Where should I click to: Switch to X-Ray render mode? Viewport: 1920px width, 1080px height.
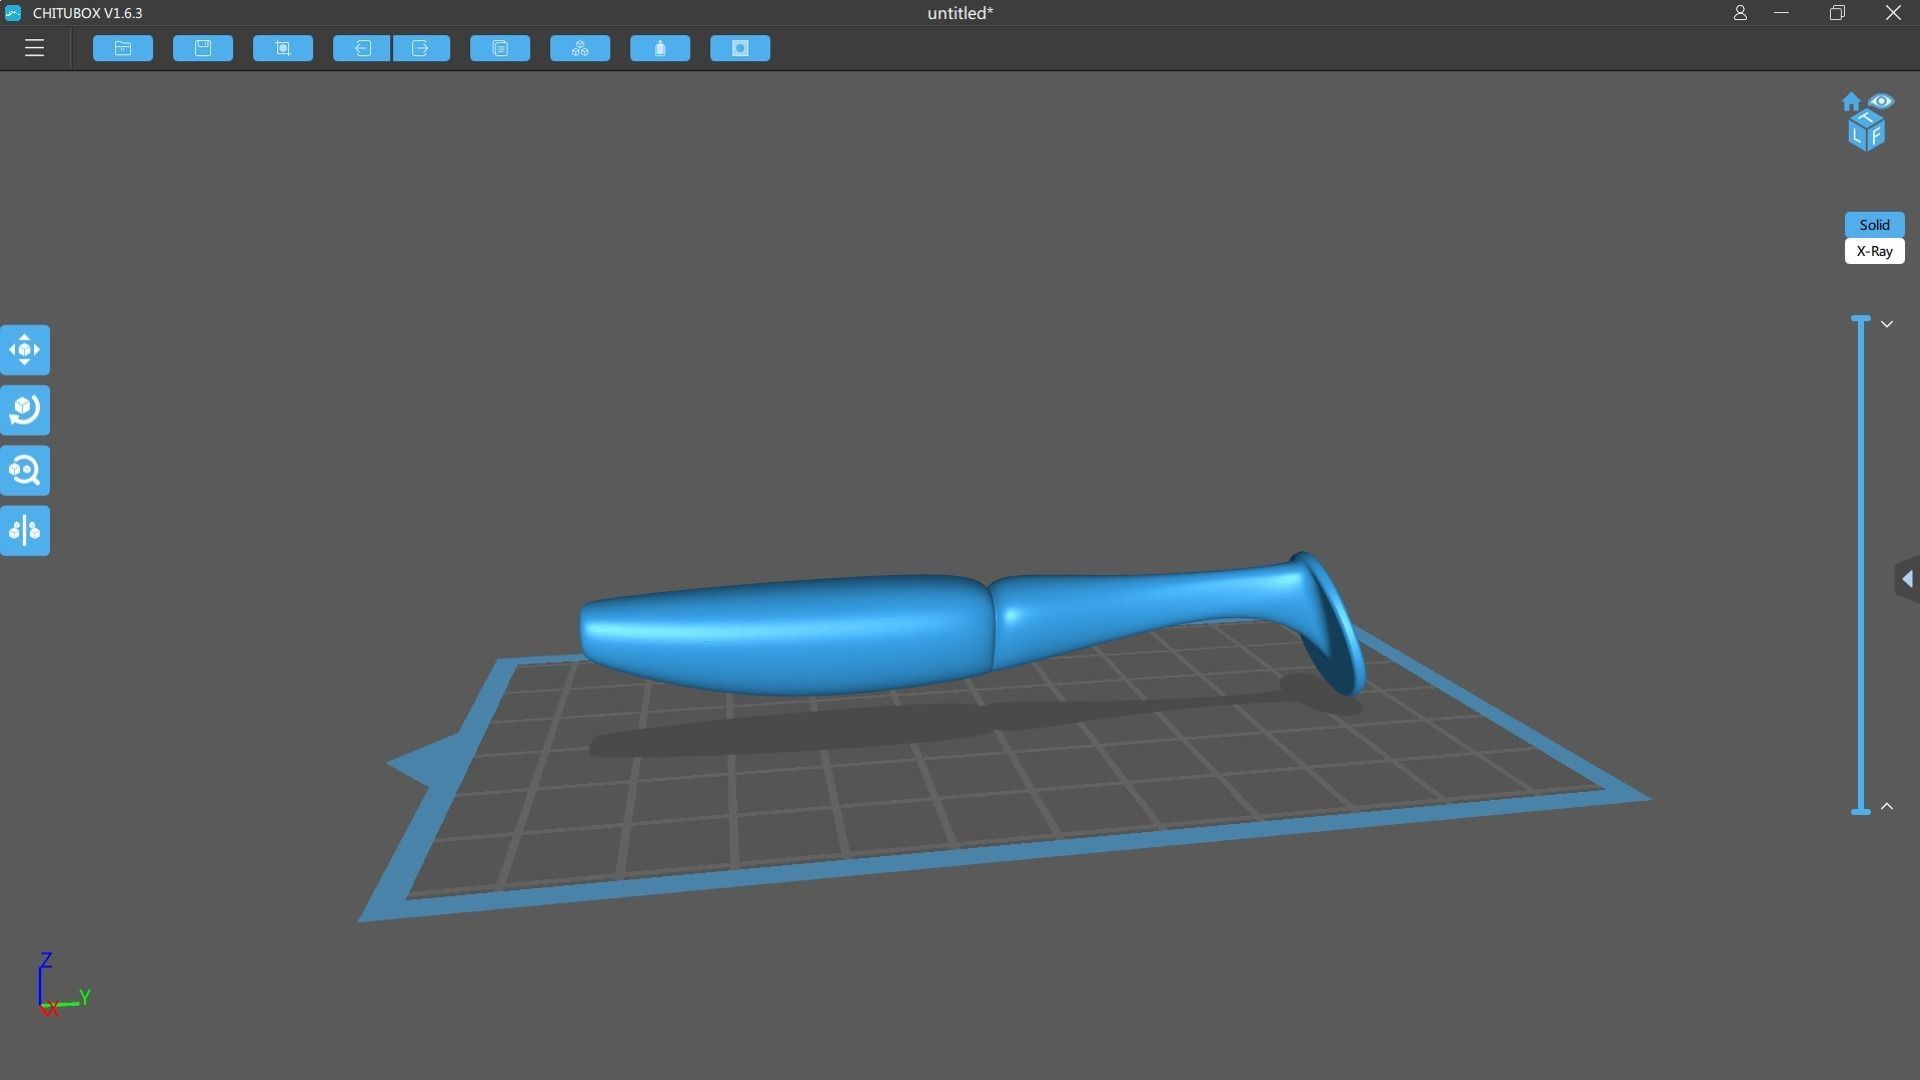(1874, 251)
